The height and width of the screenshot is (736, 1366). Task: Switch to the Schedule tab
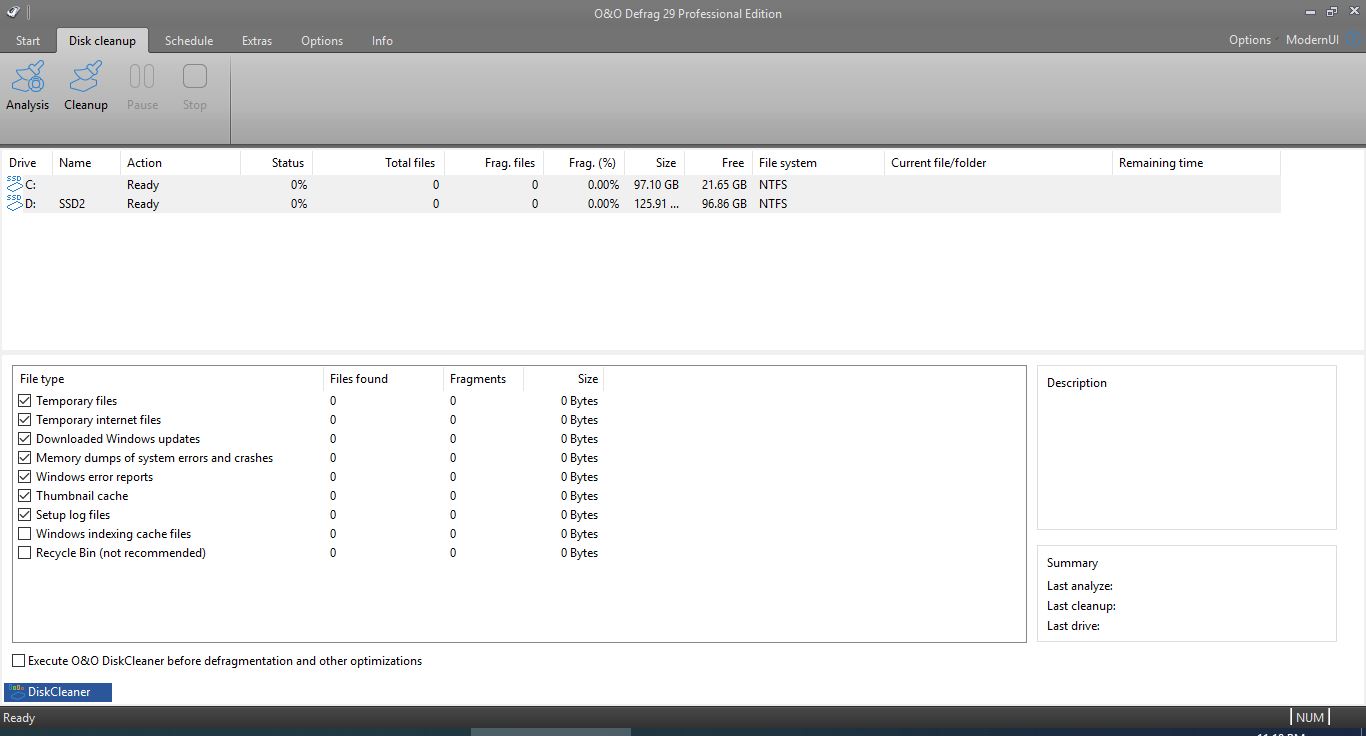(x=189, y=41)
